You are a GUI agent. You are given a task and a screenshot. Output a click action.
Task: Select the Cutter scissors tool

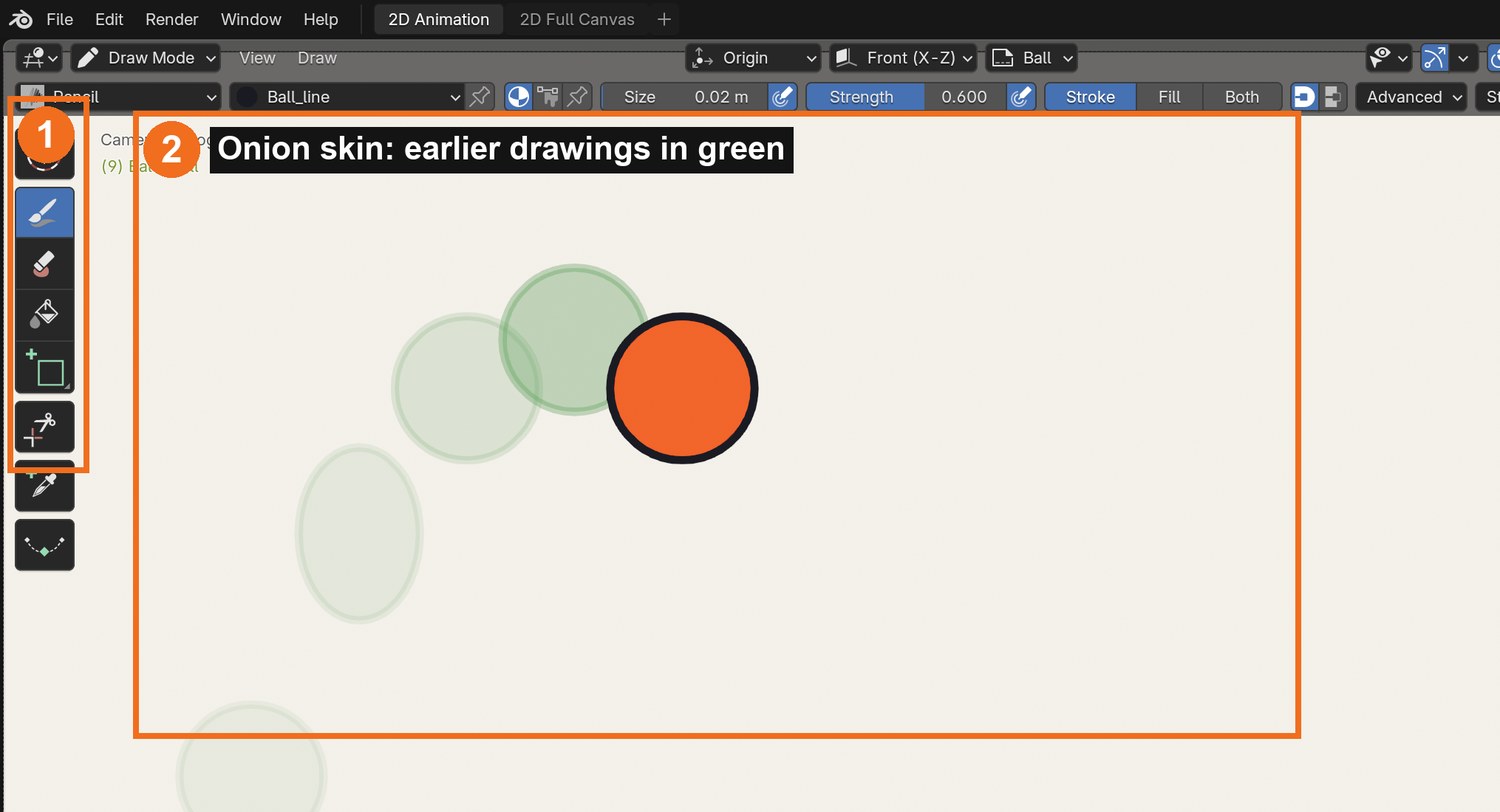coord(45,427)
